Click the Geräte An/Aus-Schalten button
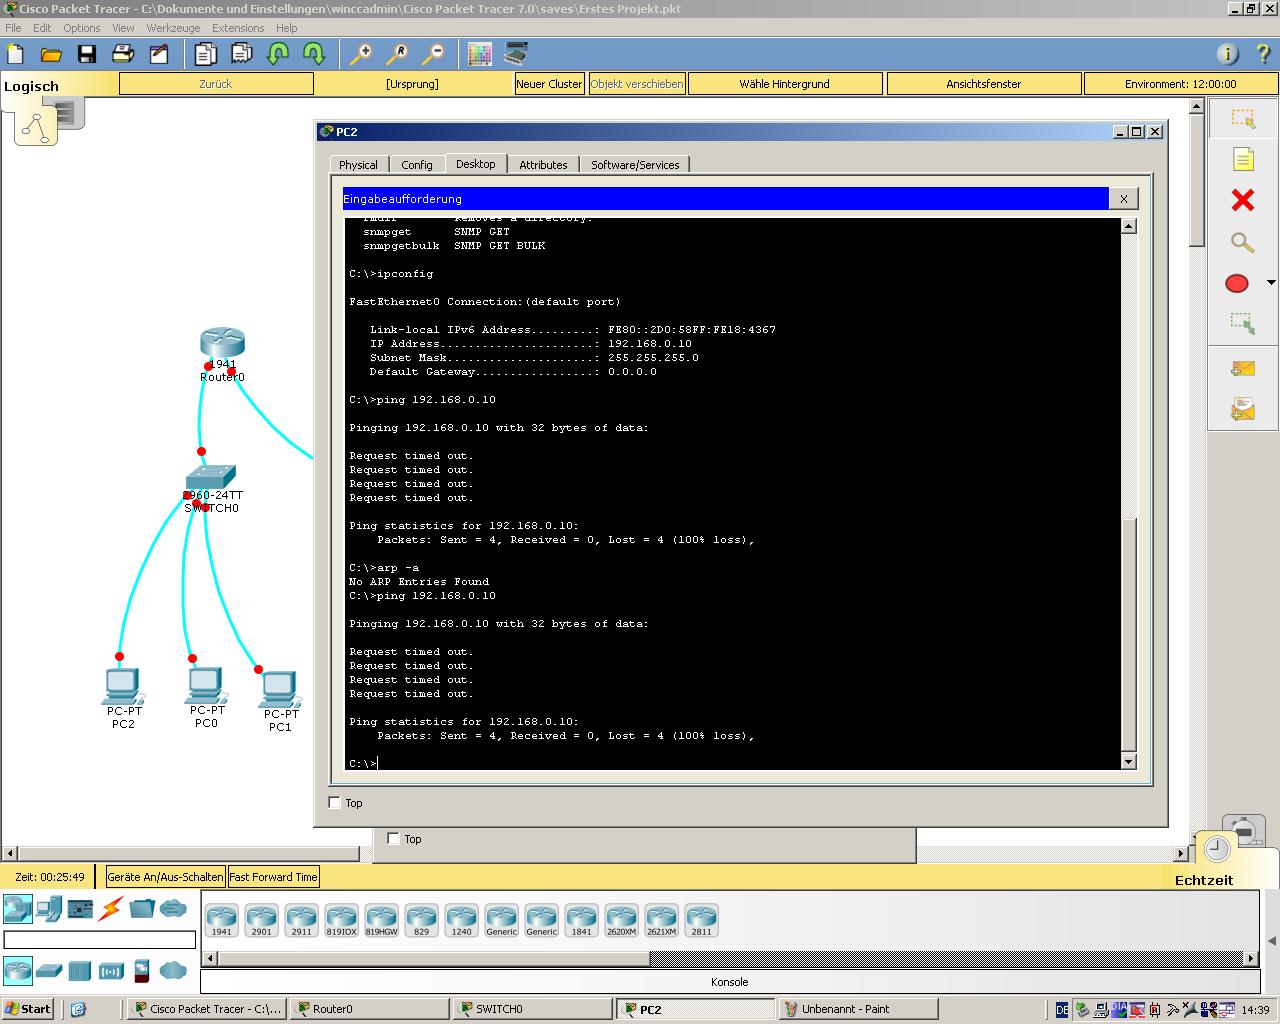 tap(165, 877)
